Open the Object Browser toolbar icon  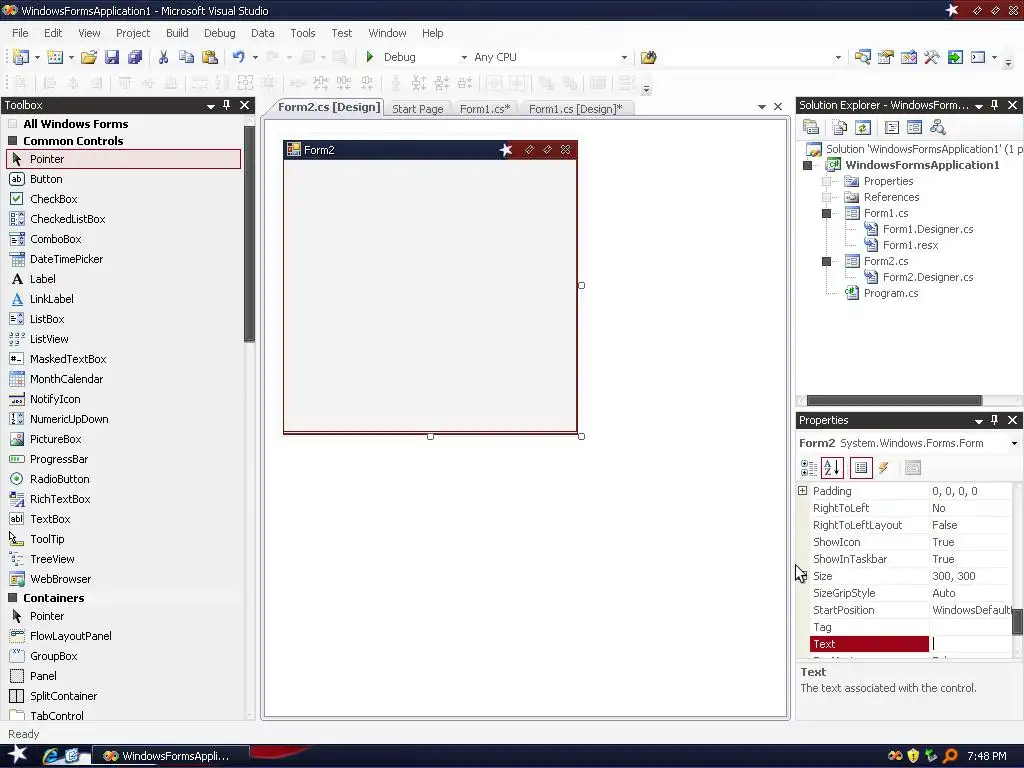(x=908, y=57)
